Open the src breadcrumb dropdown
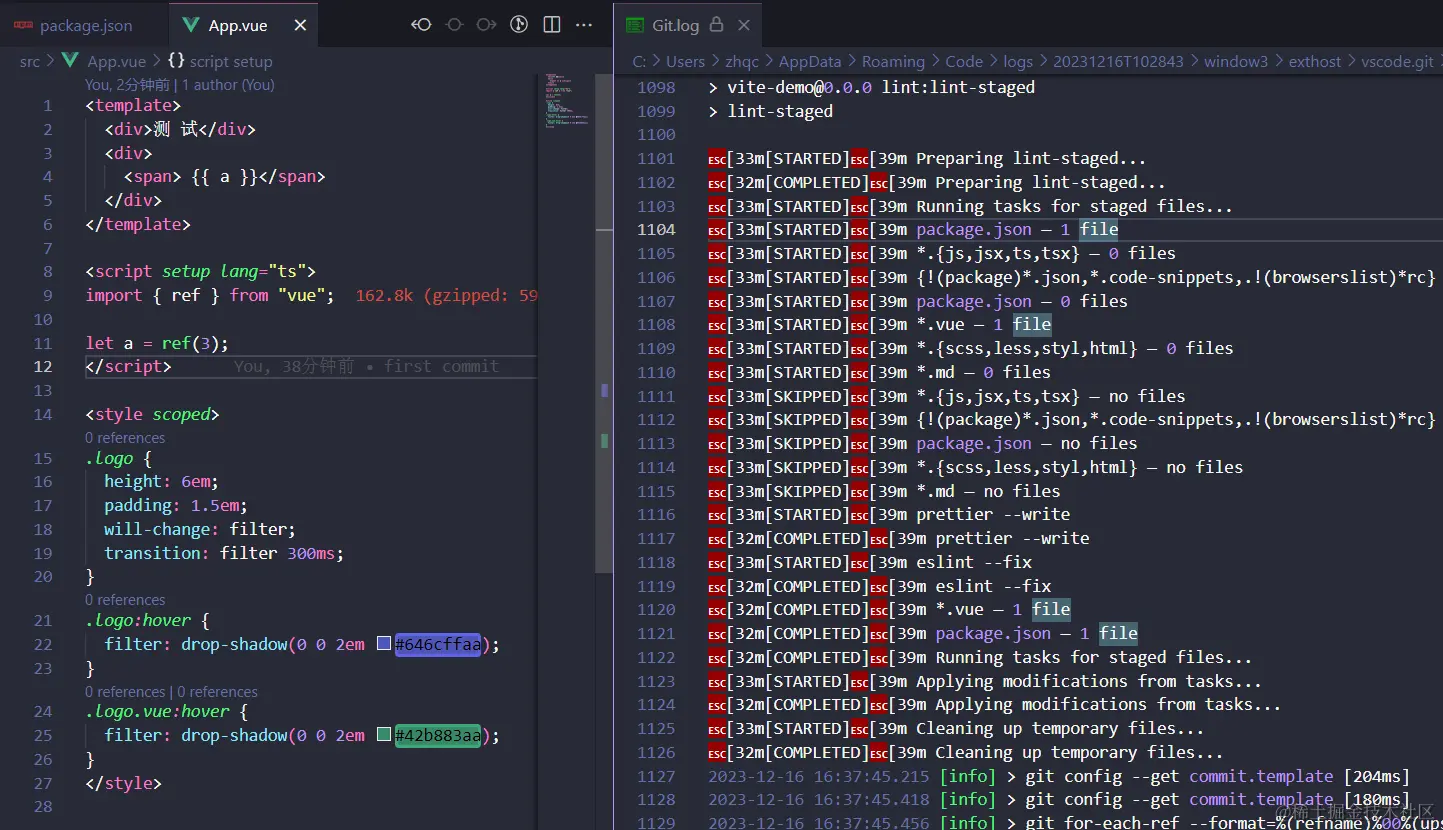This screenshot has width=1443, height=830. tap(30, 61)
